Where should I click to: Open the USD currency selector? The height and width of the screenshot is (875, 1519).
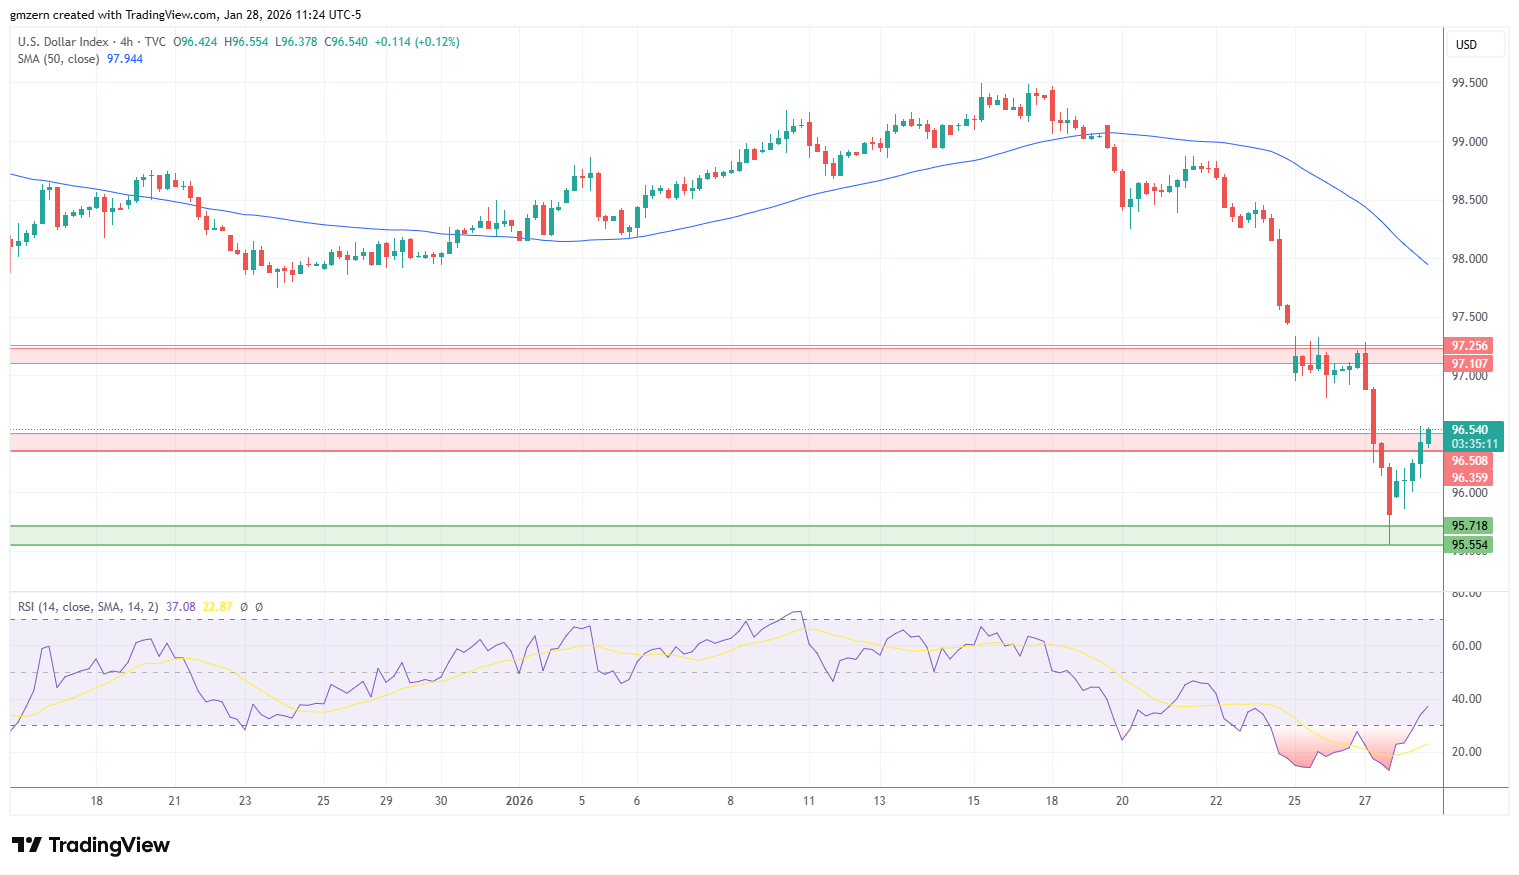pos(1476,44)
